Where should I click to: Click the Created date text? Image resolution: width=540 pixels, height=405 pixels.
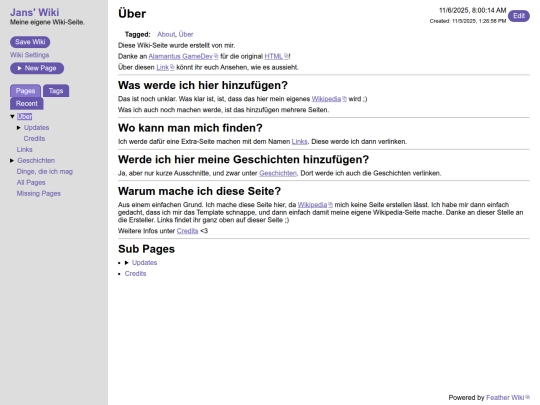pyautogui.click(x=468, y=21)
